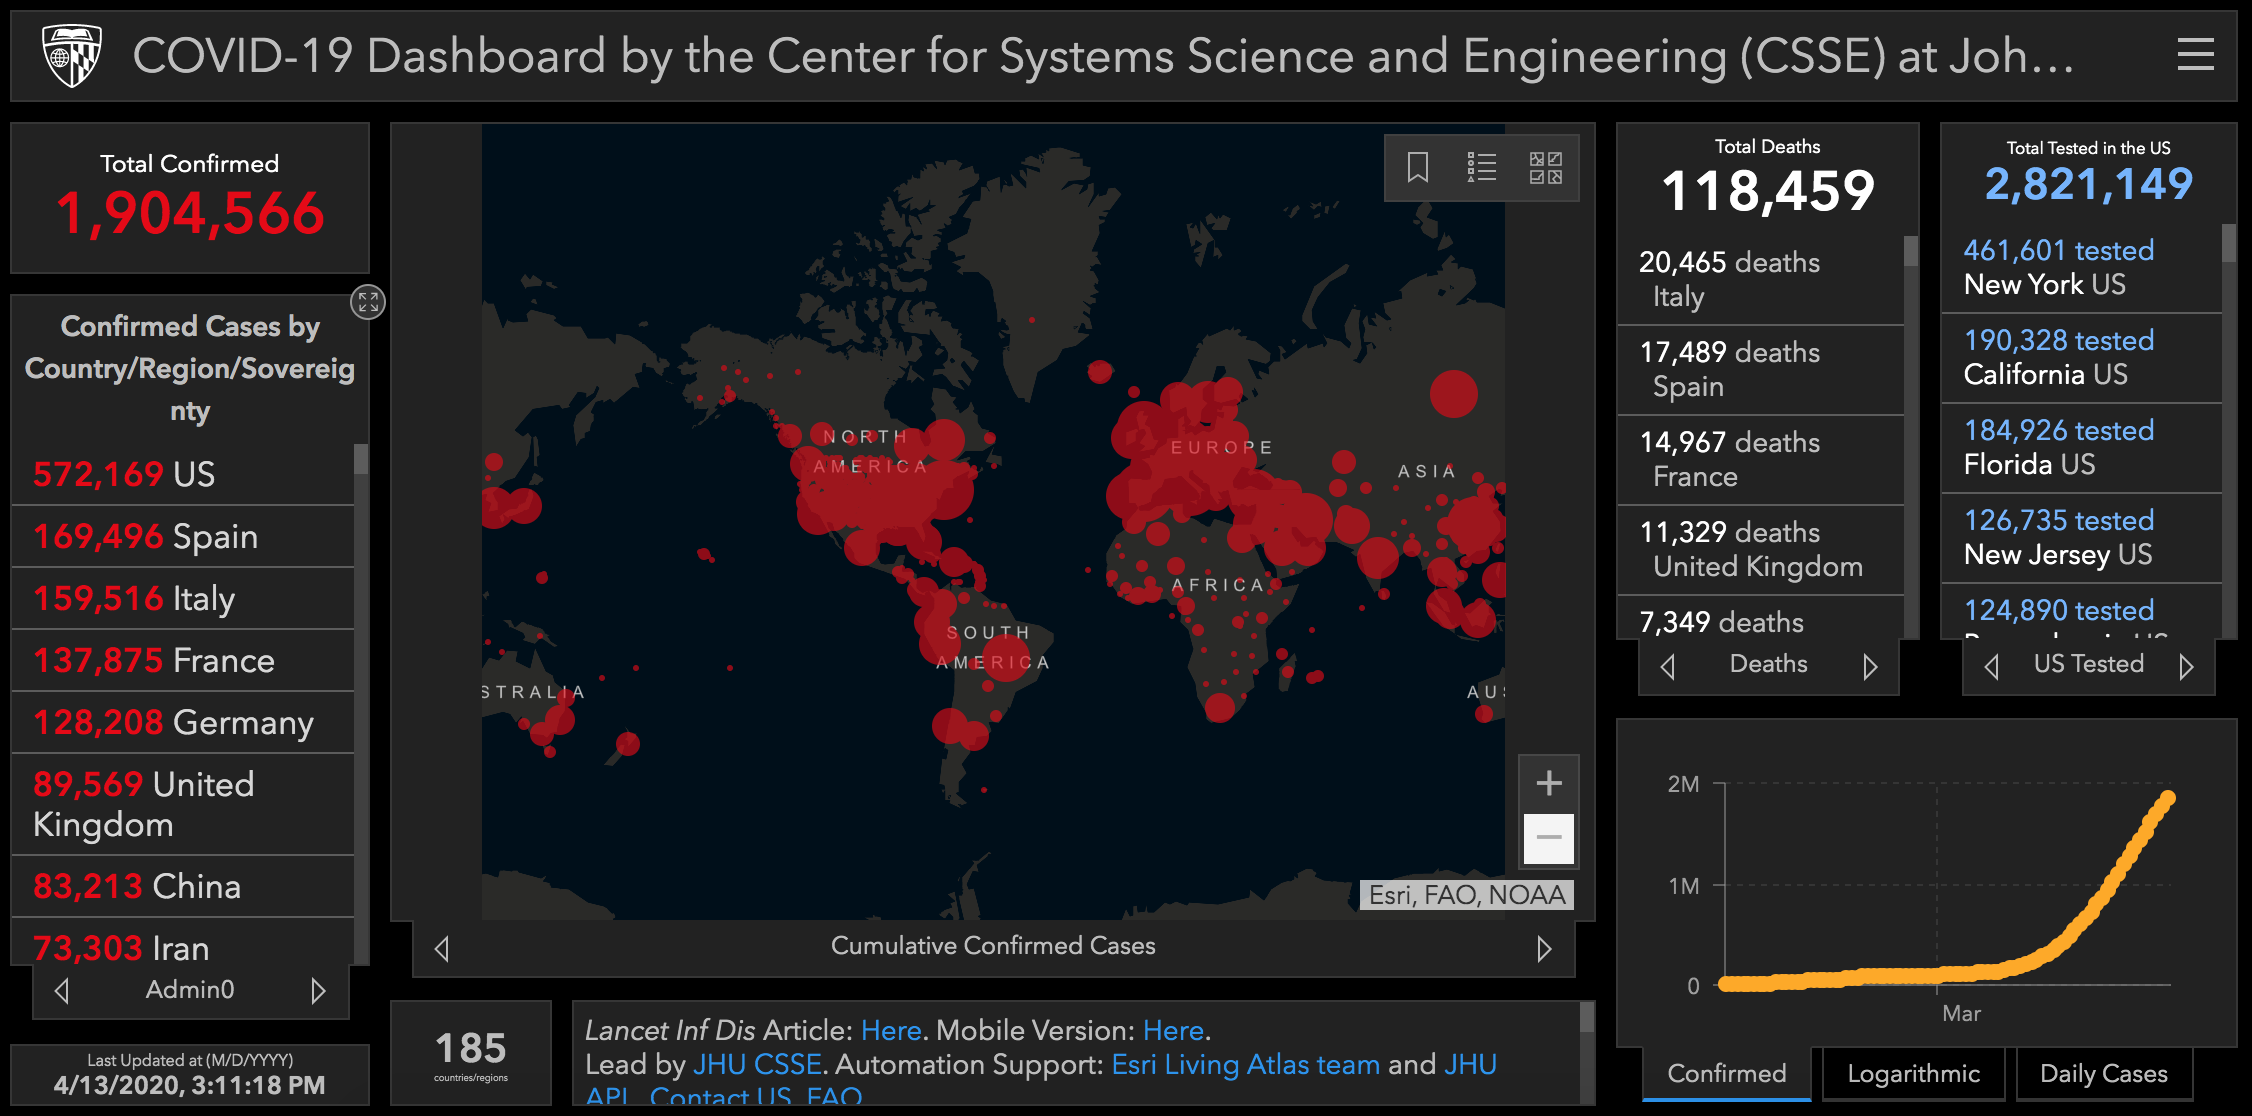2252x1116 pixels.
Task: Select the Confirmed chart tab
Action: tap(1726, 1074)
